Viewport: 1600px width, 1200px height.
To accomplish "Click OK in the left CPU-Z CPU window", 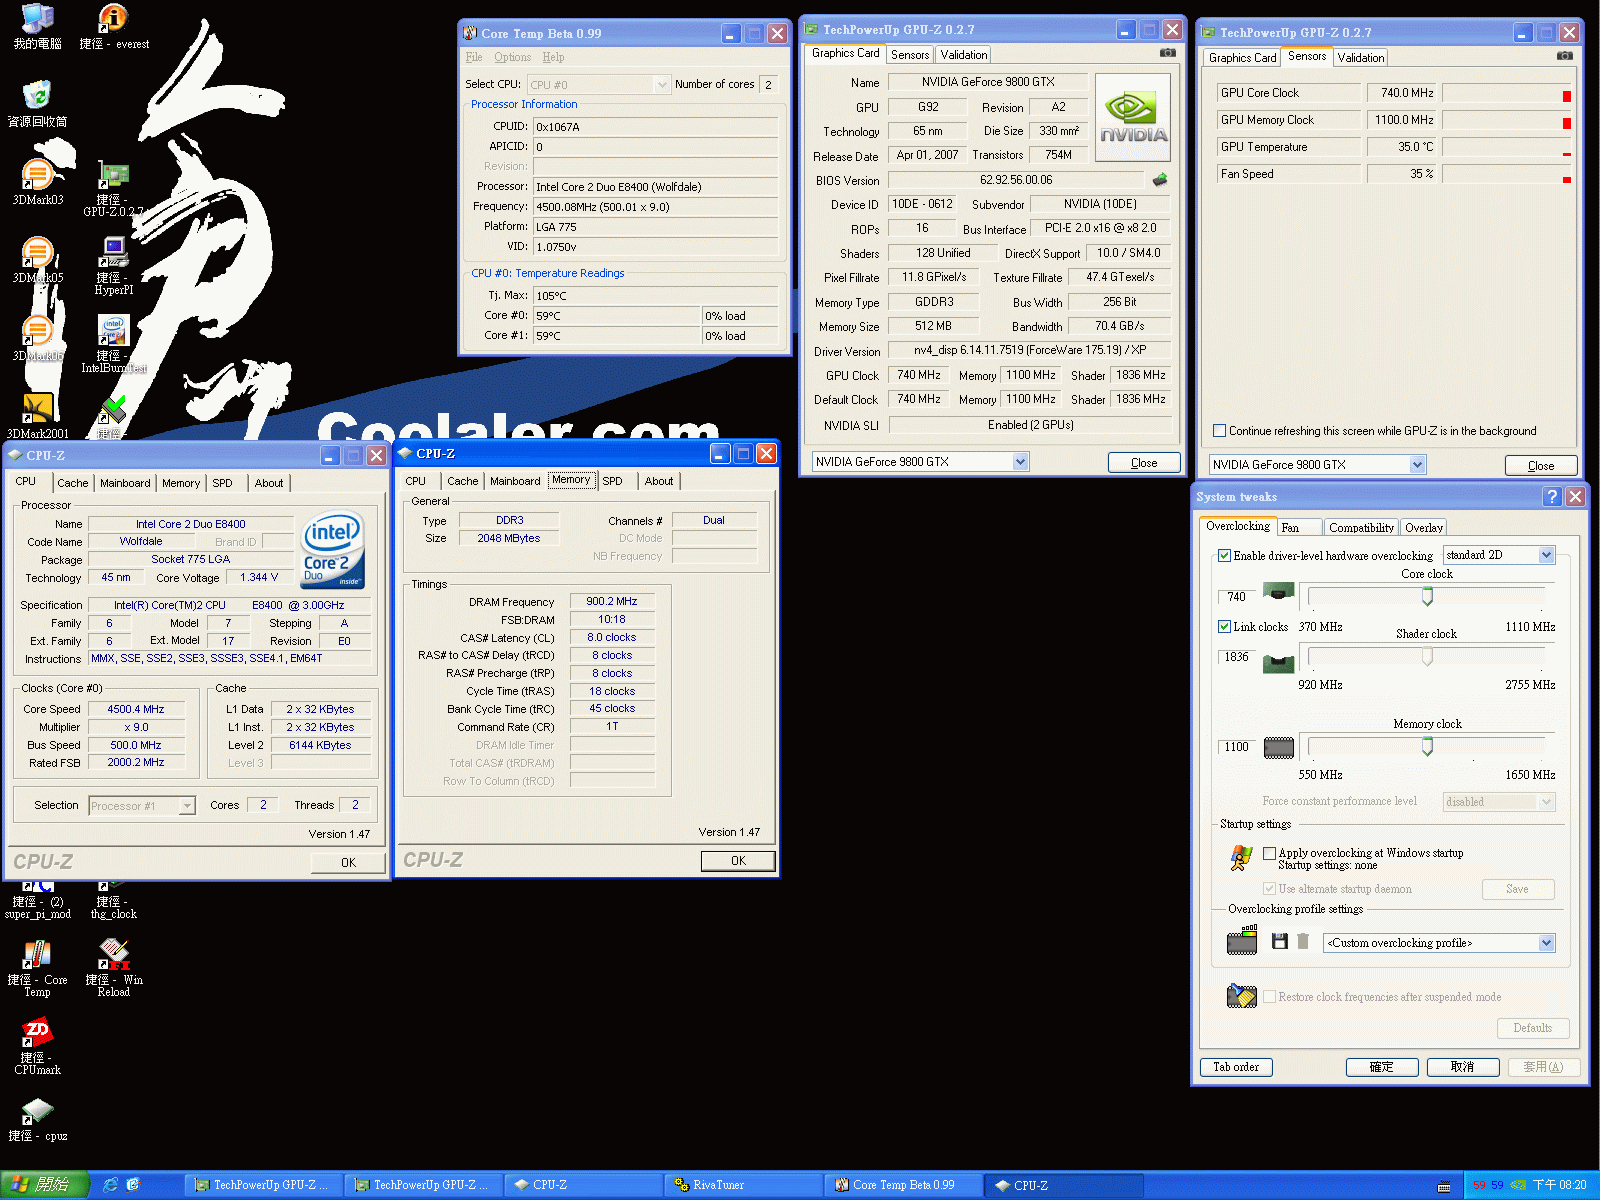I will 348,863.
